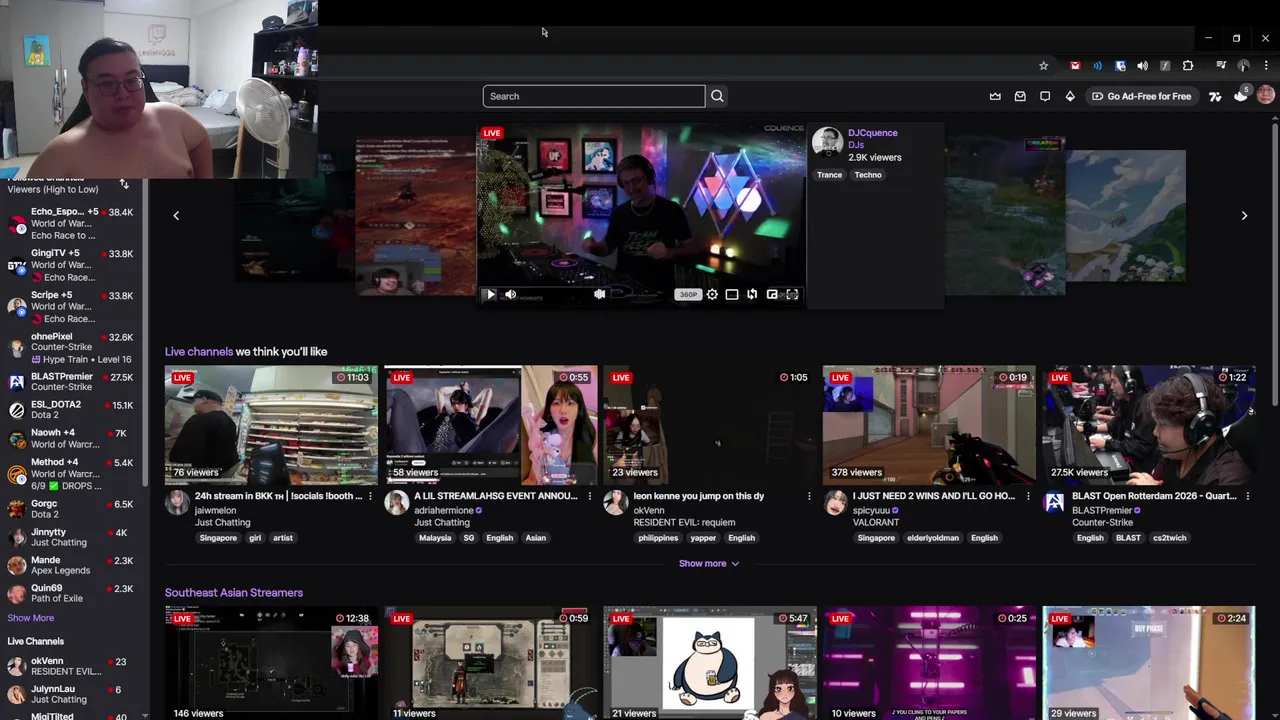This screenshot has width=1280, height=720.
Task: Switch player to theatre mode
Action: tap(732, 294)
